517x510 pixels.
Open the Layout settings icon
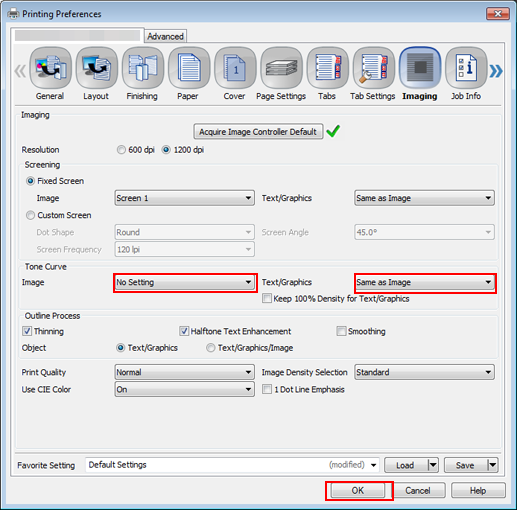(97, 68)
